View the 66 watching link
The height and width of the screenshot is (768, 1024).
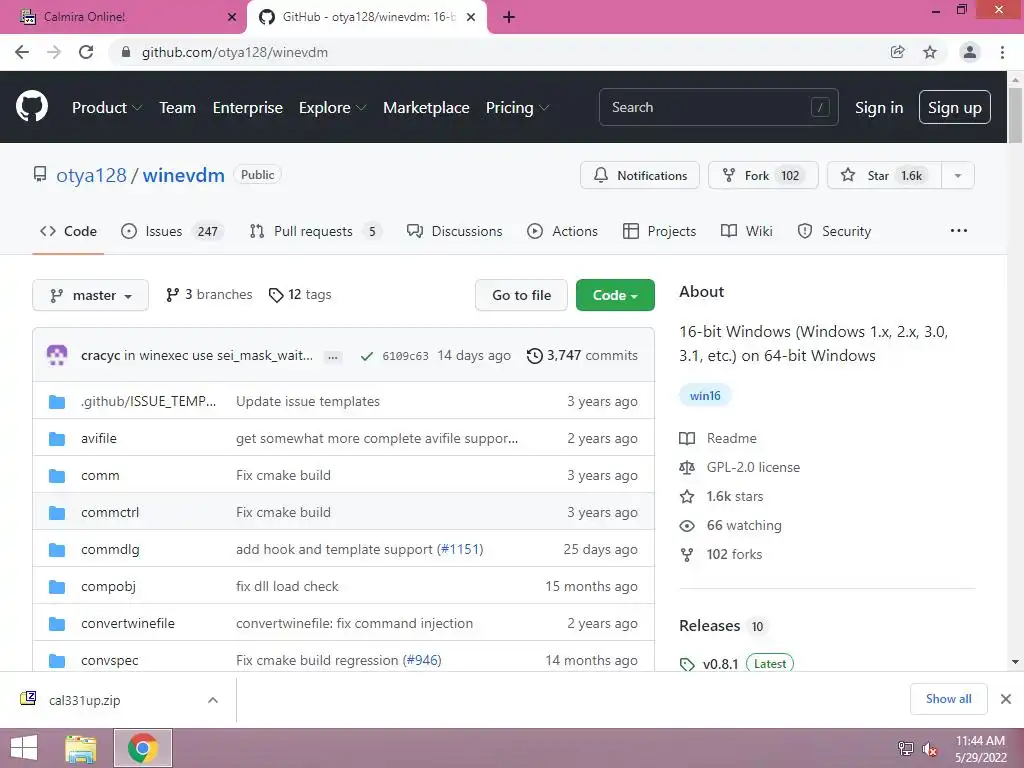(x=730, y=525)
